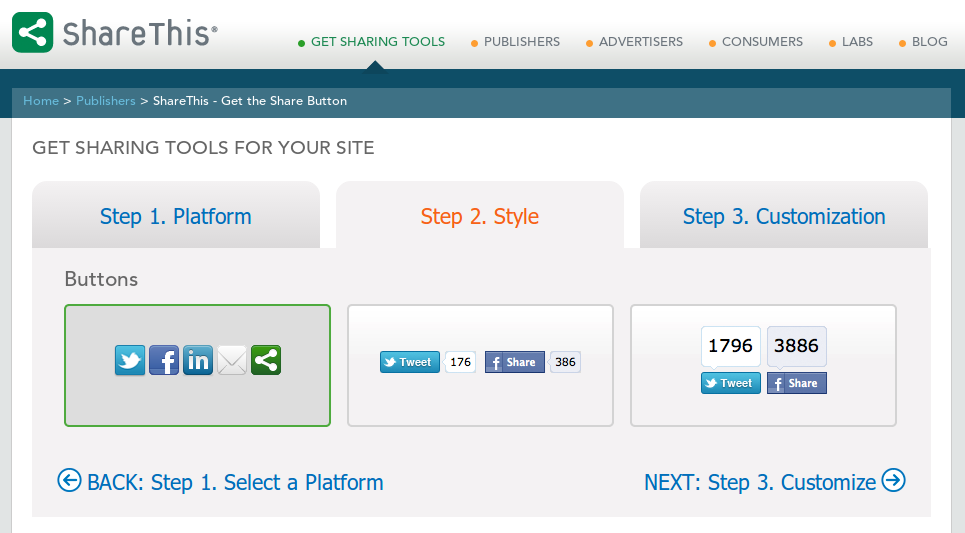Viewport: 965px width, 533px height.
Task: Click the Get Sharing Tools For Your Site heading
Action: 203,148
